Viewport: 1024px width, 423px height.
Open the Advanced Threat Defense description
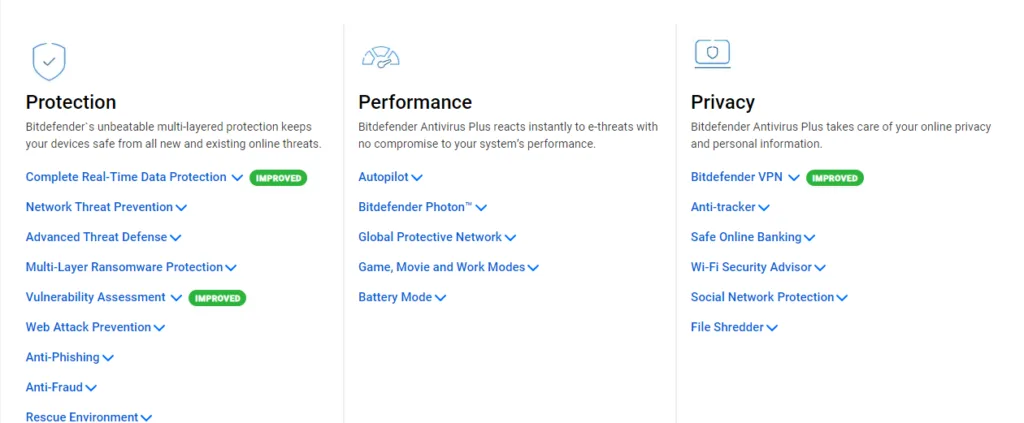[x=103, y=237]
